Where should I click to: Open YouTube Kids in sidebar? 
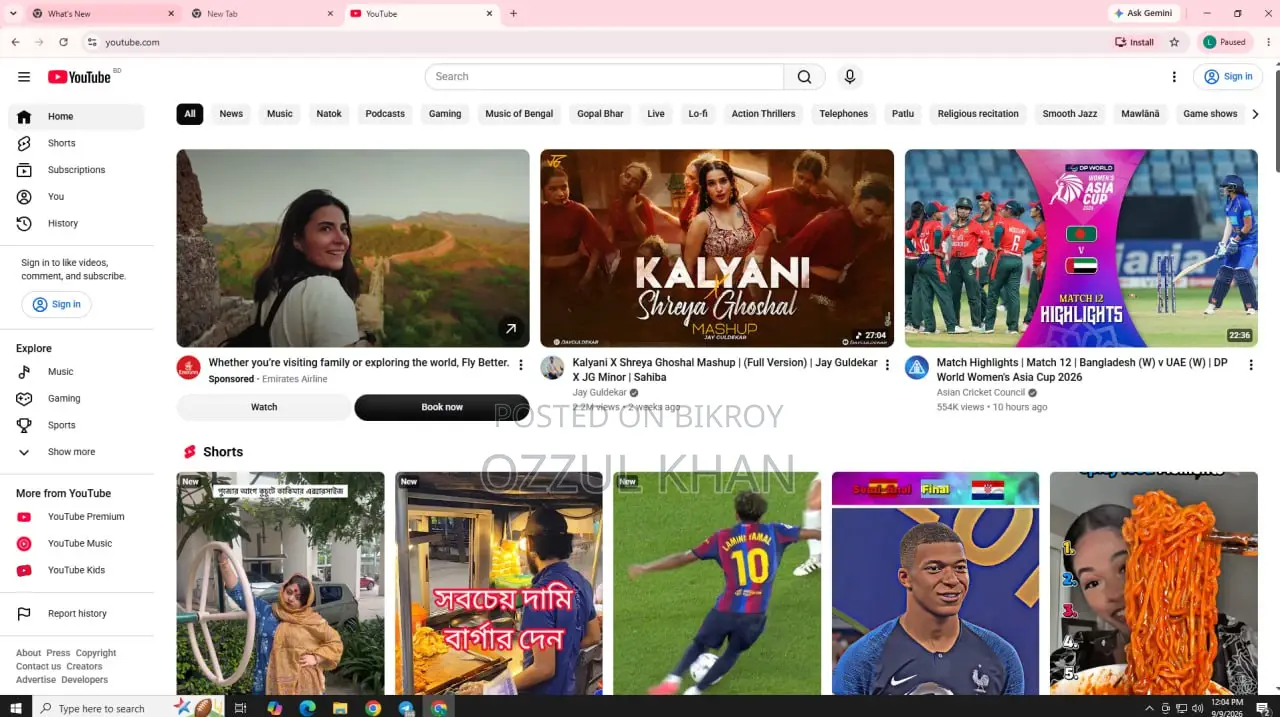pos(76,570)
